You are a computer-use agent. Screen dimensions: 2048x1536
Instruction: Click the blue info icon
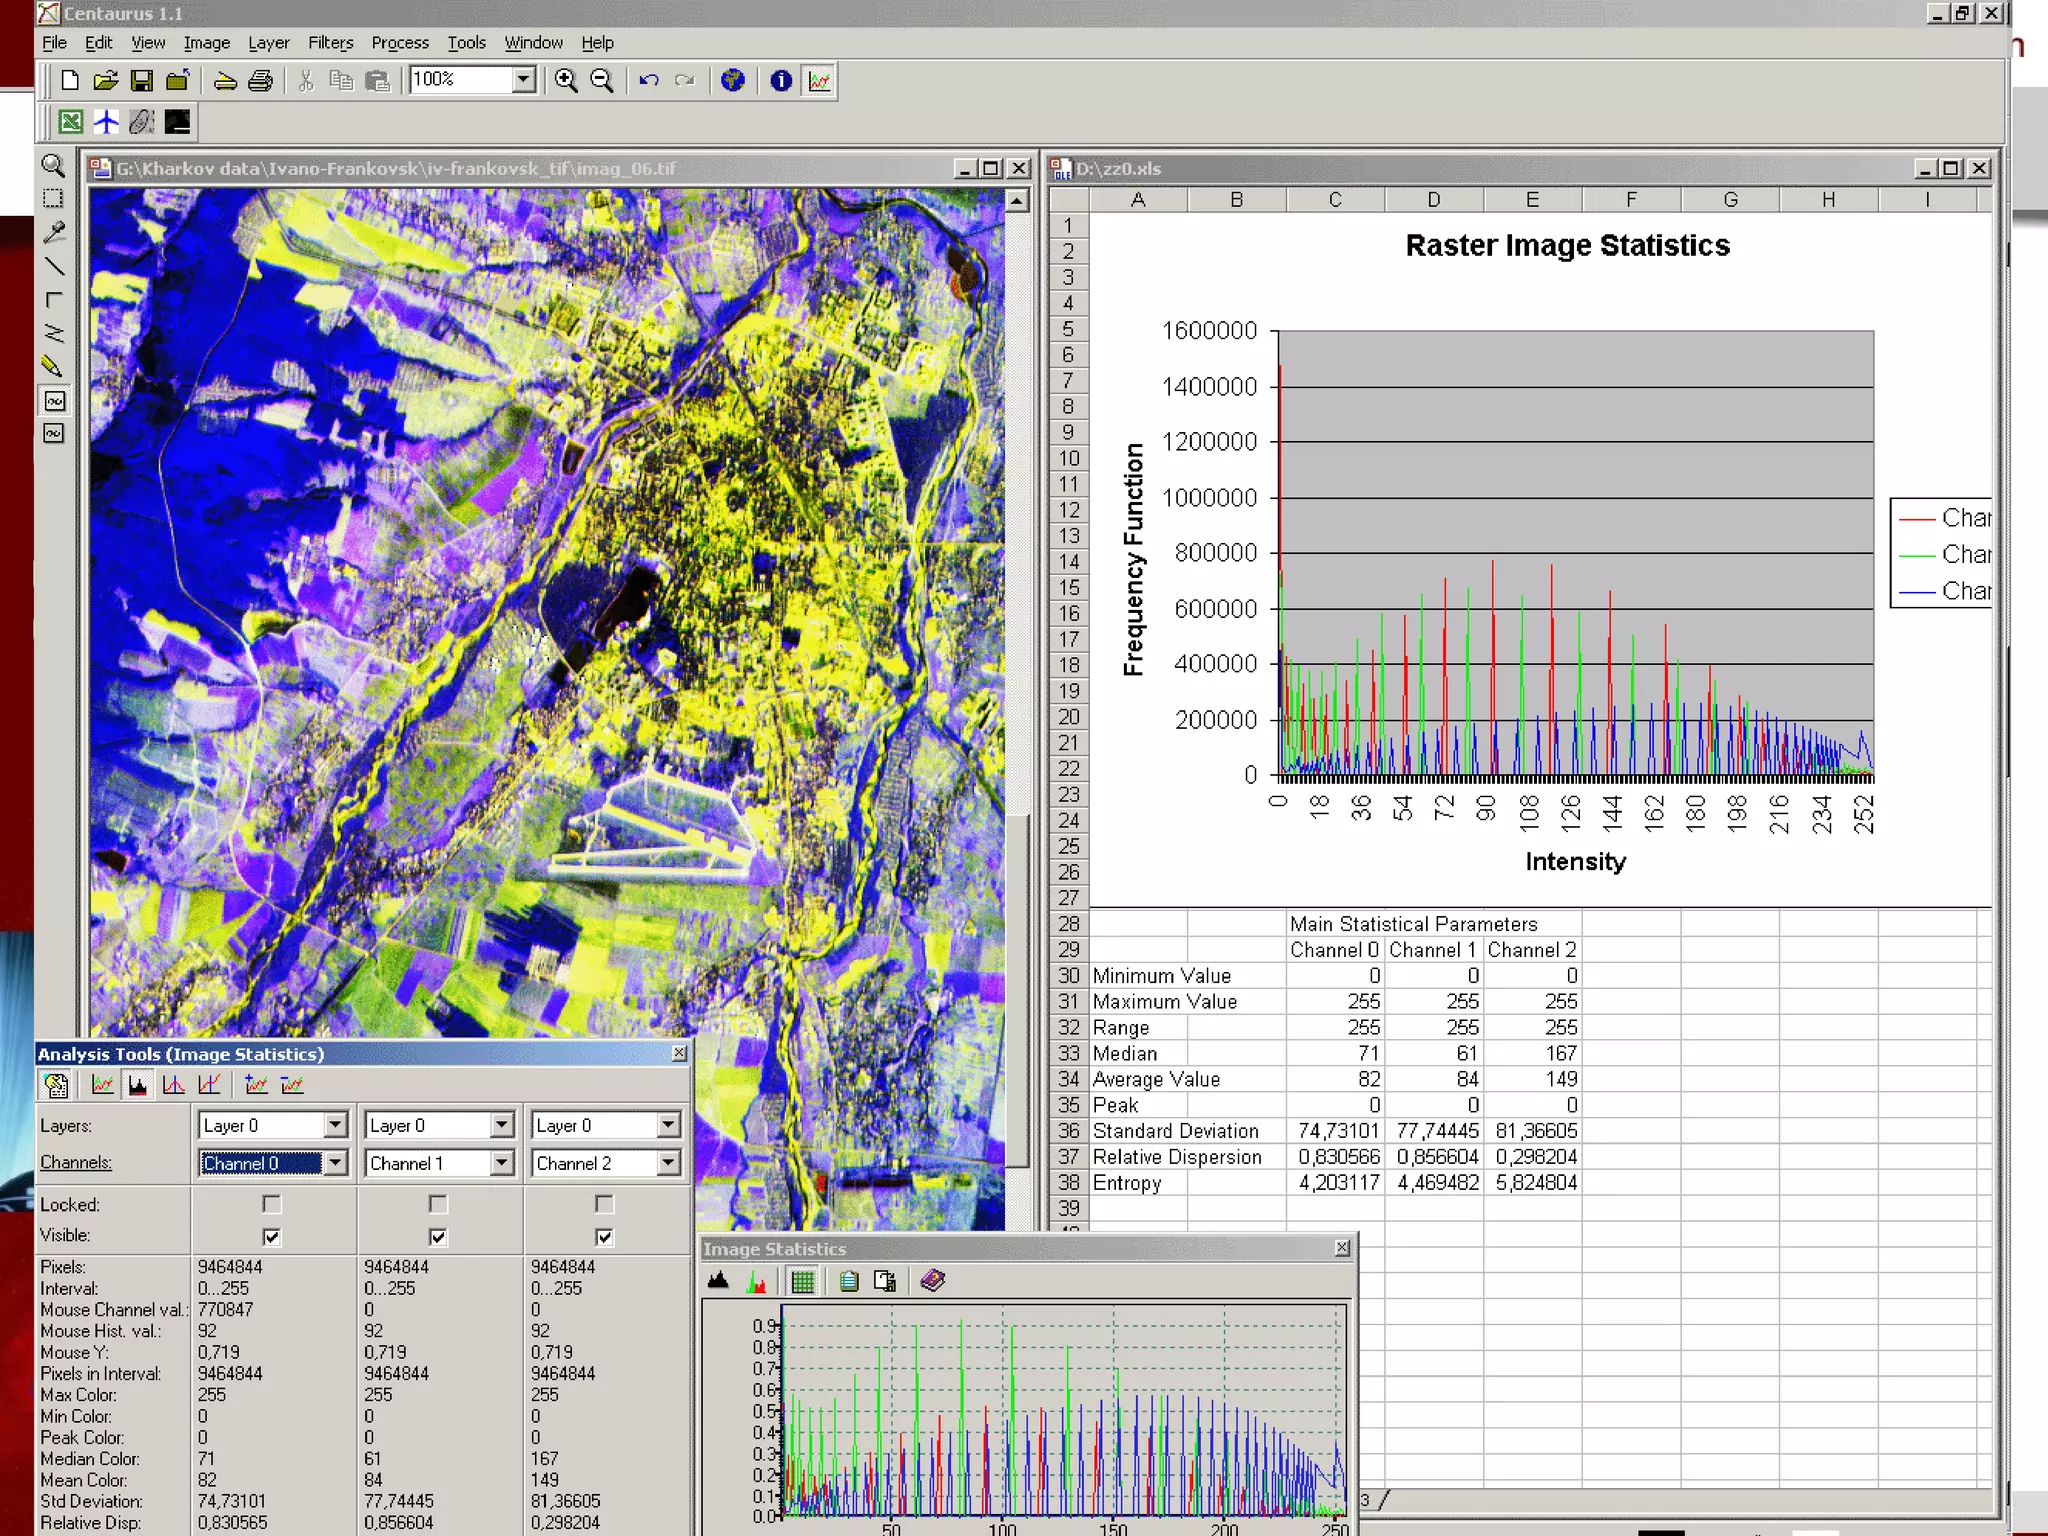781,81
